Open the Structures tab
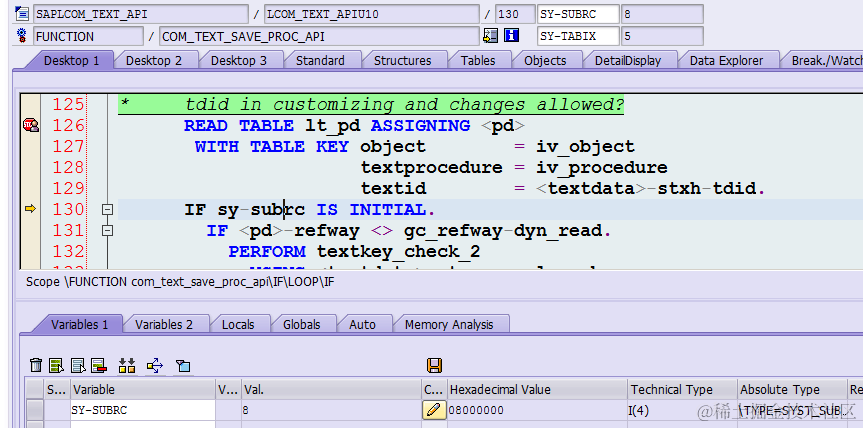Screen dimensions: 863x428 click(x=402, y=61)
